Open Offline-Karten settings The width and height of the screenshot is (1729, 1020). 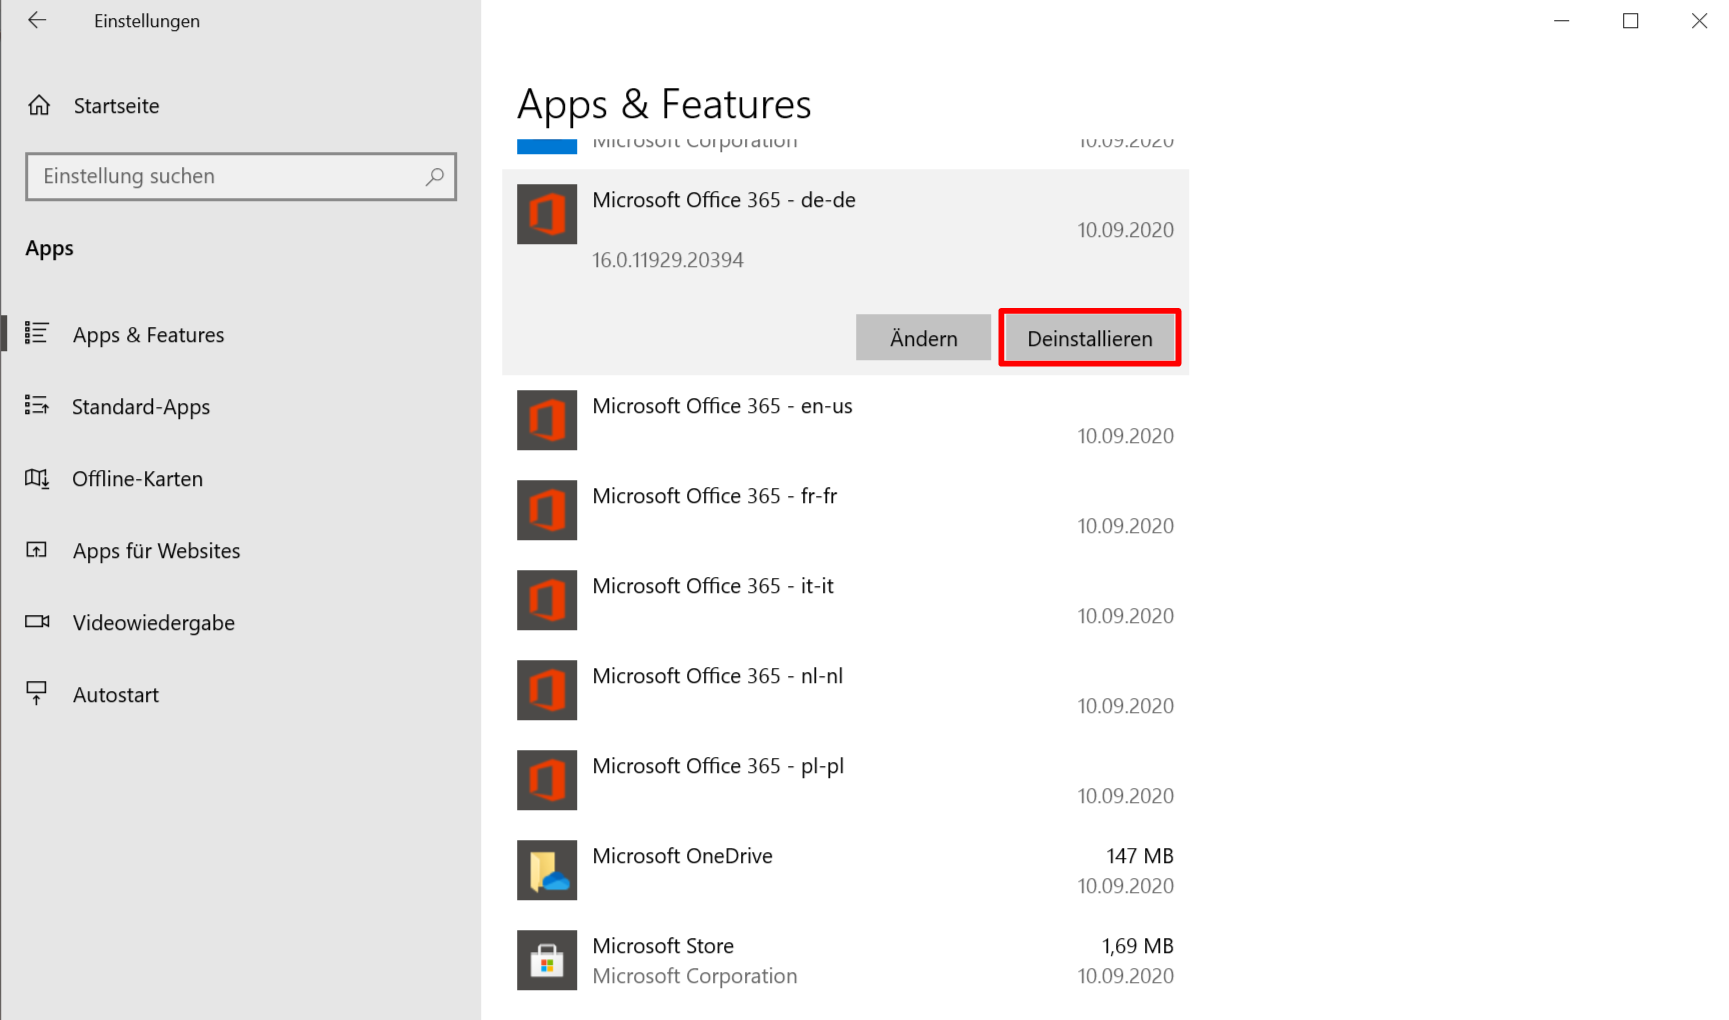tap(240, 479)
